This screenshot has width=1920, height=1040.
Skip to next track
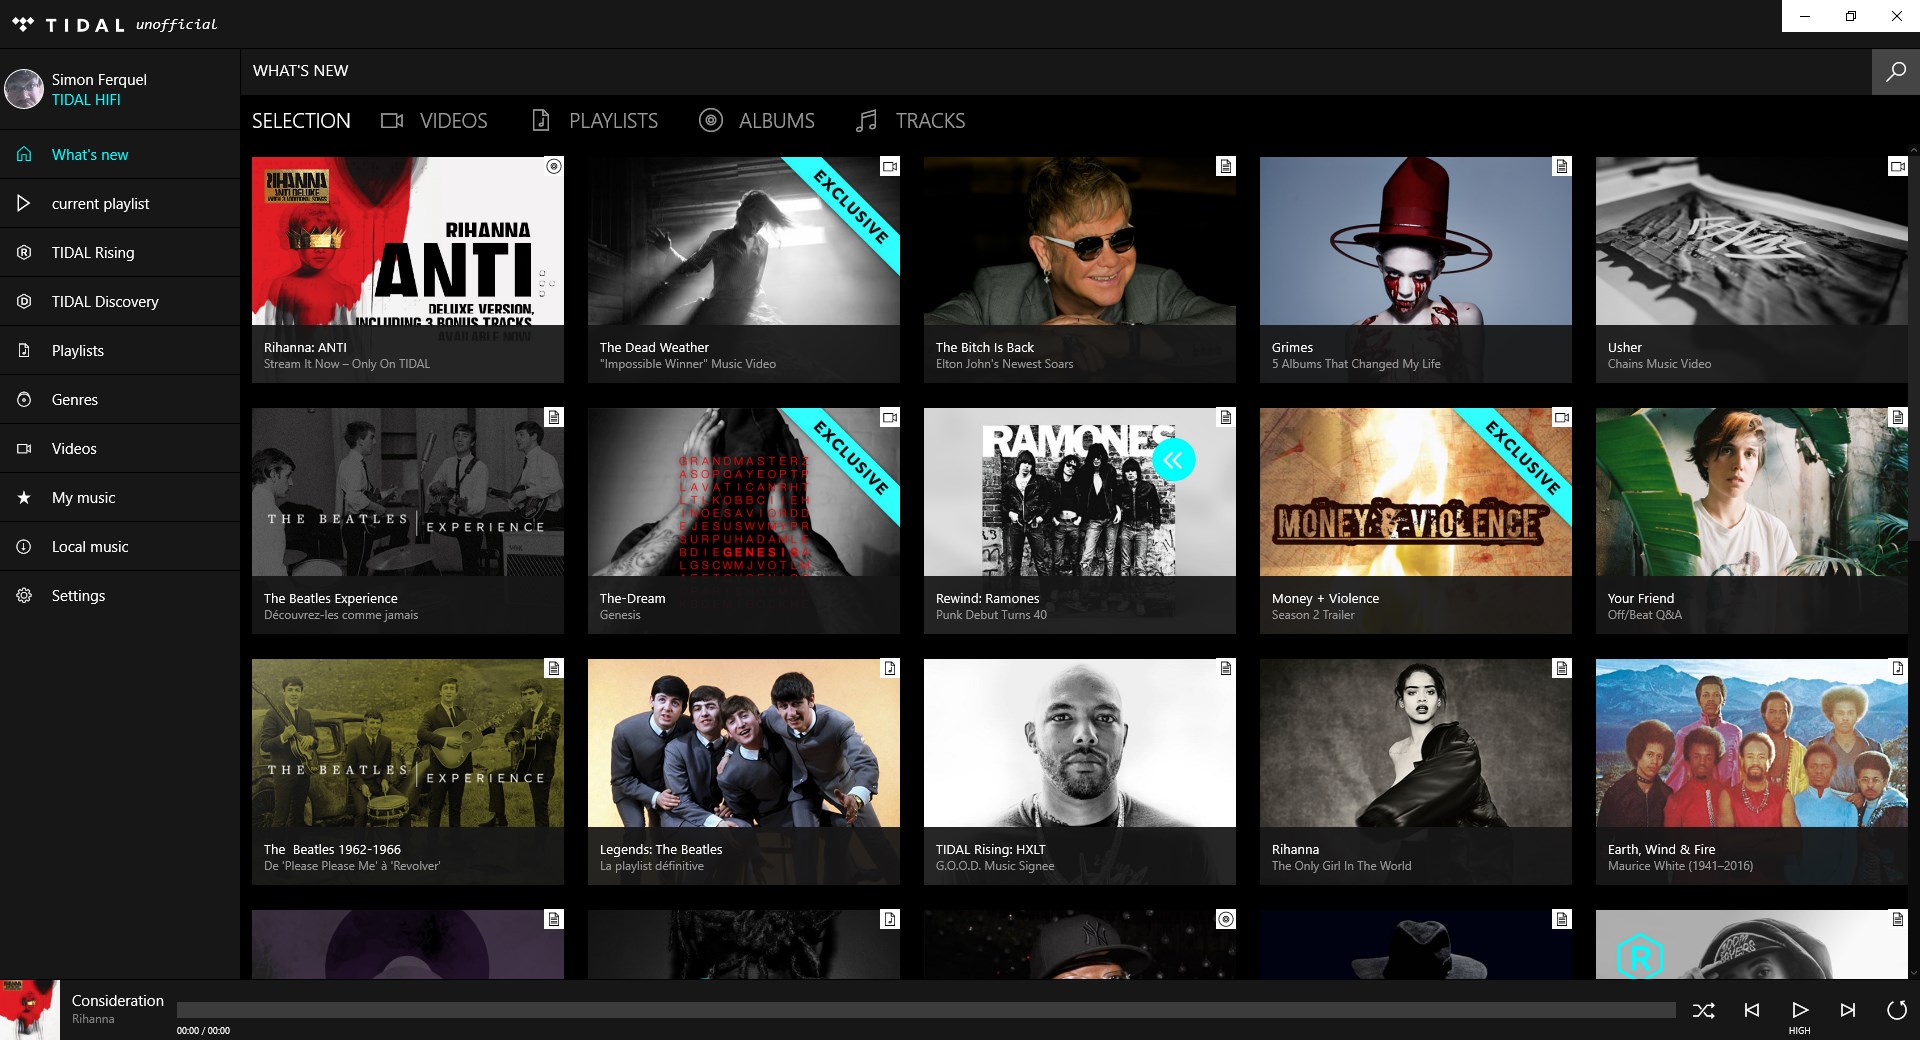(x=1848, y=1010)
